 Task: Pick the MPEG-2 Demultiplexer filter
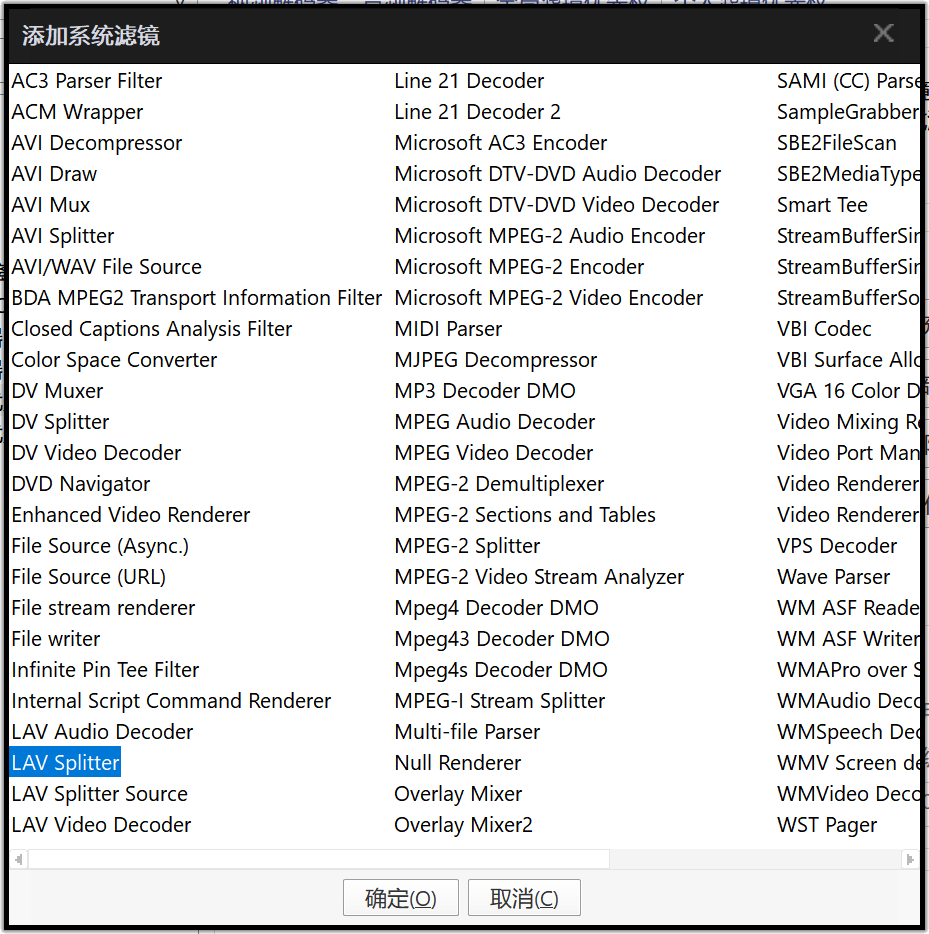point(499,484)
